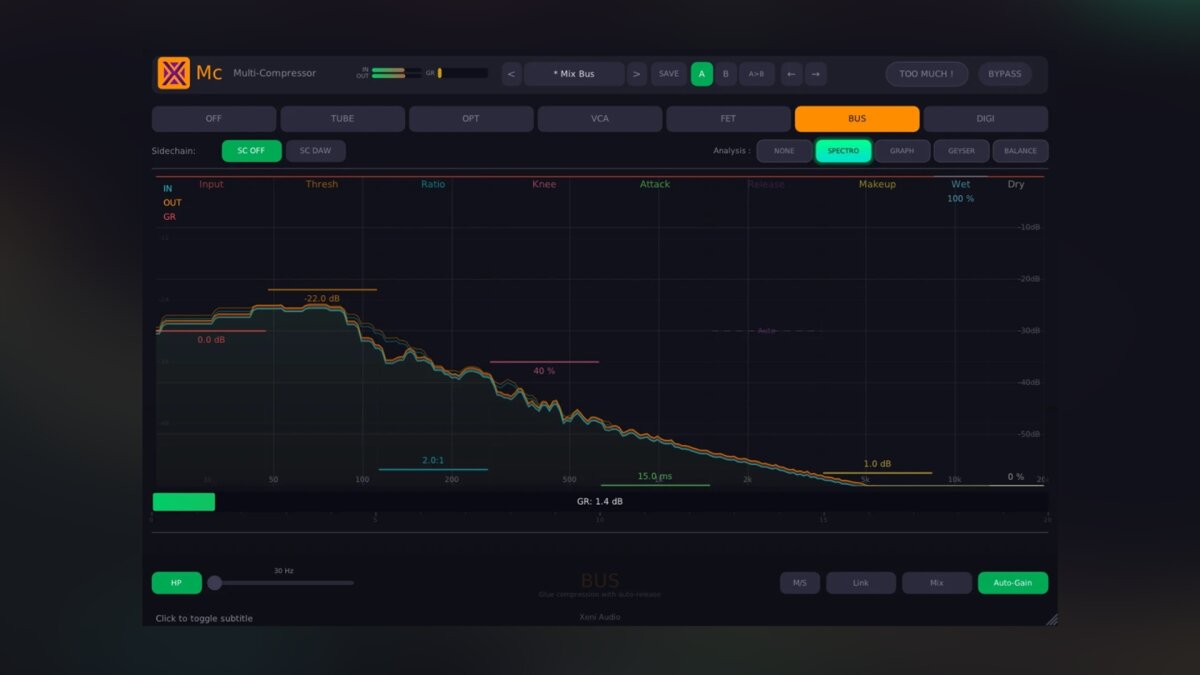Select the B state slot
This screenshot has height=675, width=1200.
tap(726, 74)
